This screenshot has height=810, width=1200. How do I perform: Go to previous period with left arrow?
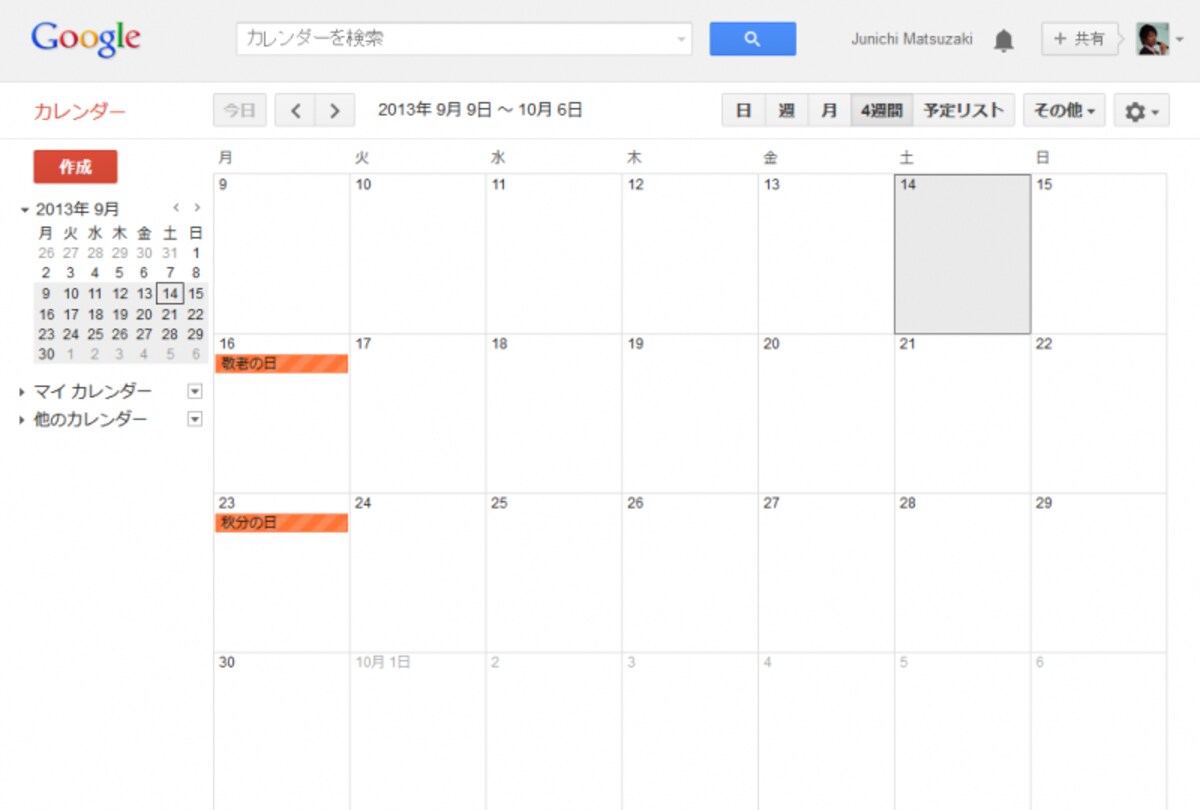pyautogui.click(x=295, y=111)
